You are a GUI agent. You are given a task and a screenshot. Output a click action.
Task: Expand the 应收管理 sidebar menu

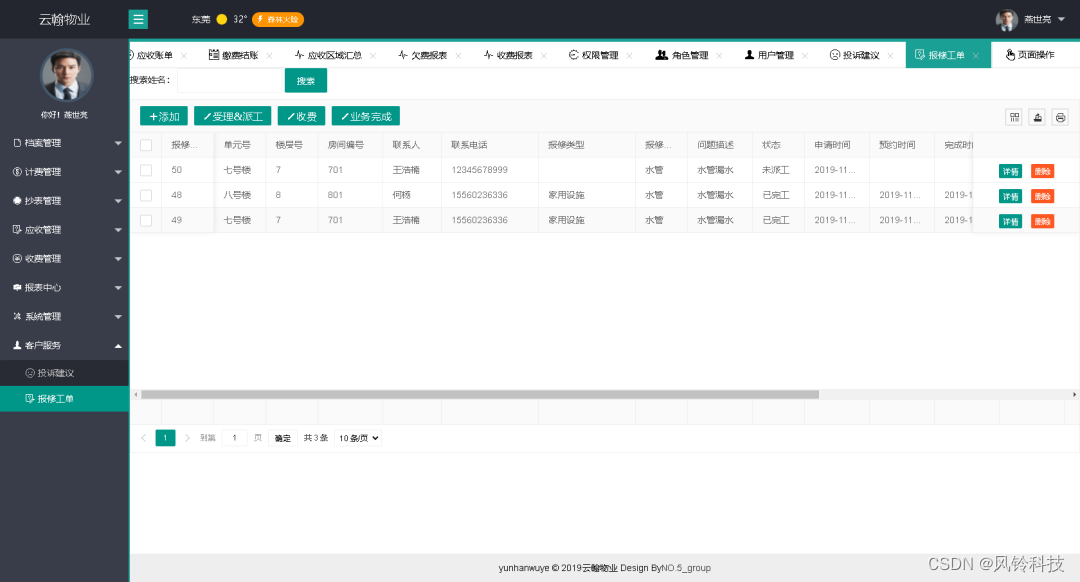65,230
